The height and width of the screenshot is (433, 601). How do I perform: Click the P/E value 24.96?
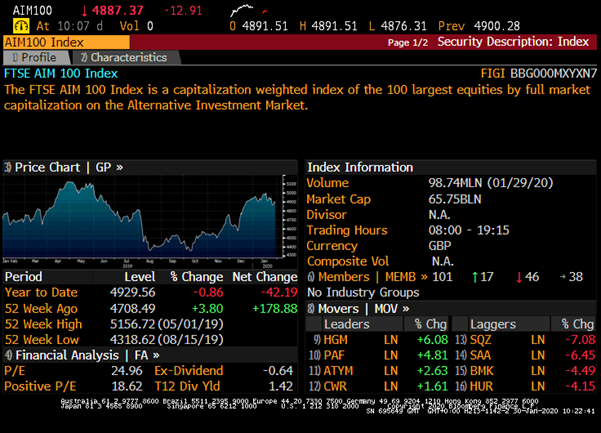pyautogui.click(x=127, y=371)
